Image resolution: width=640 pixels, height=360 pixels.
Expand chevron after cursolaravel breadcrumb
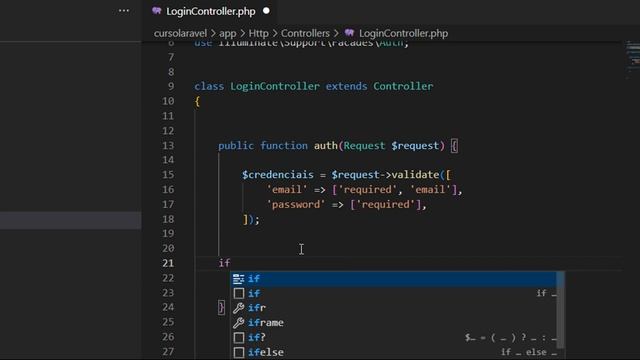213,33
